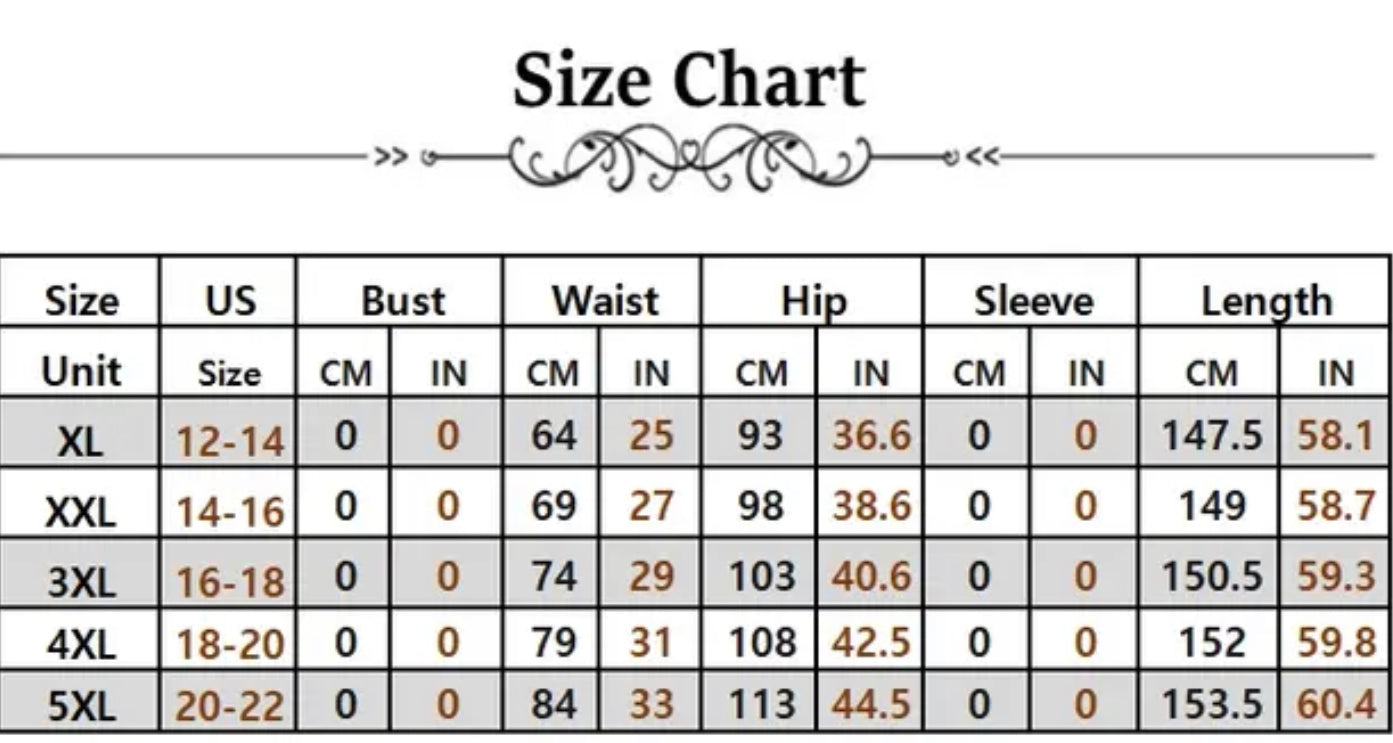
Task: Click the Hip column header
Action: 814,301
